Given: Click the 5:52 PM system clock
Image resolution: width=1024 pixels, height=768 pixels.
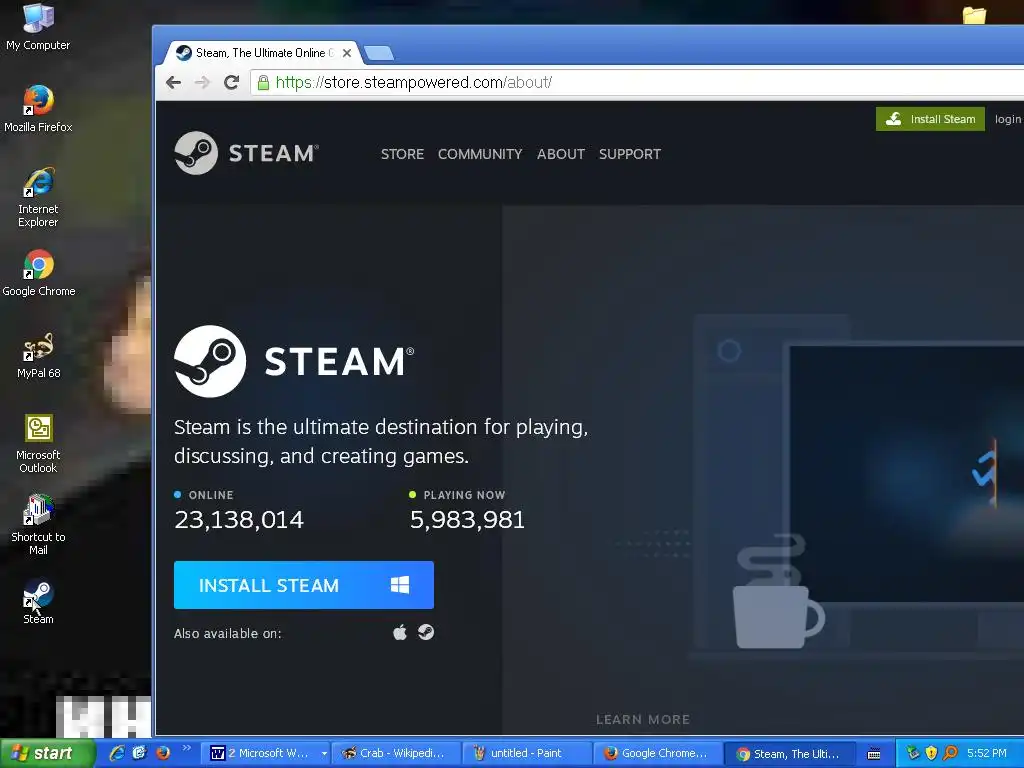Looking at the screenshot, I should coord(987,753).
